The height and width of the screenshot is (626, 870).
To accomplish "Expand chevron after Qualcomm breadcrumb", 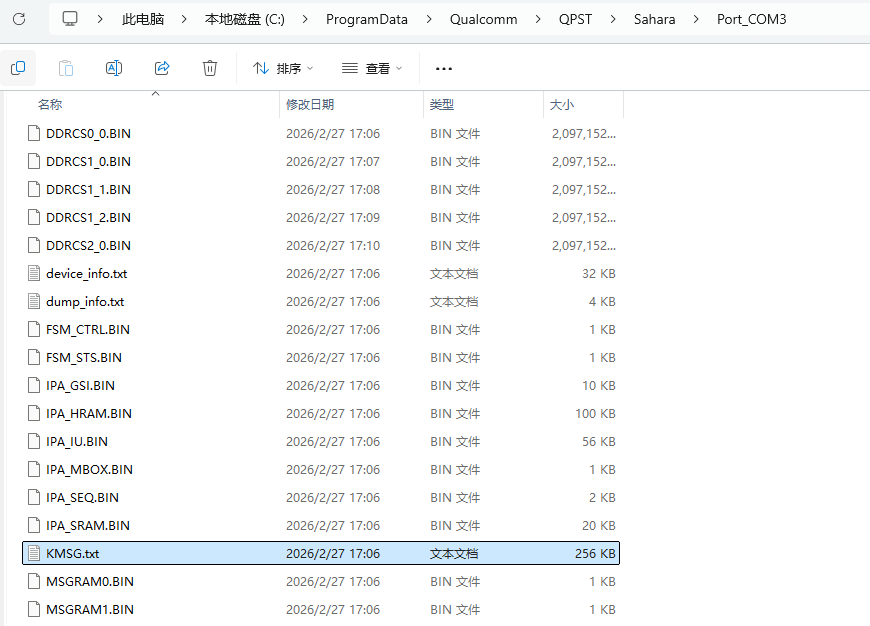I will tap(538, 19).
